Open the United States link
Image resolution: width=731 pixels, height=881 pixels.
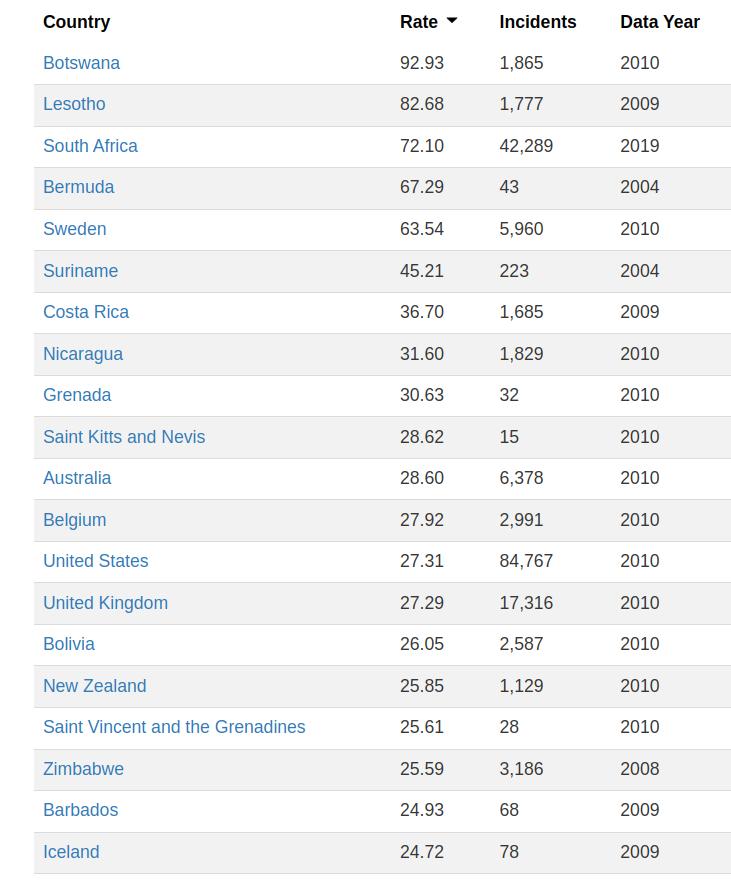click(x=95, y=561)
